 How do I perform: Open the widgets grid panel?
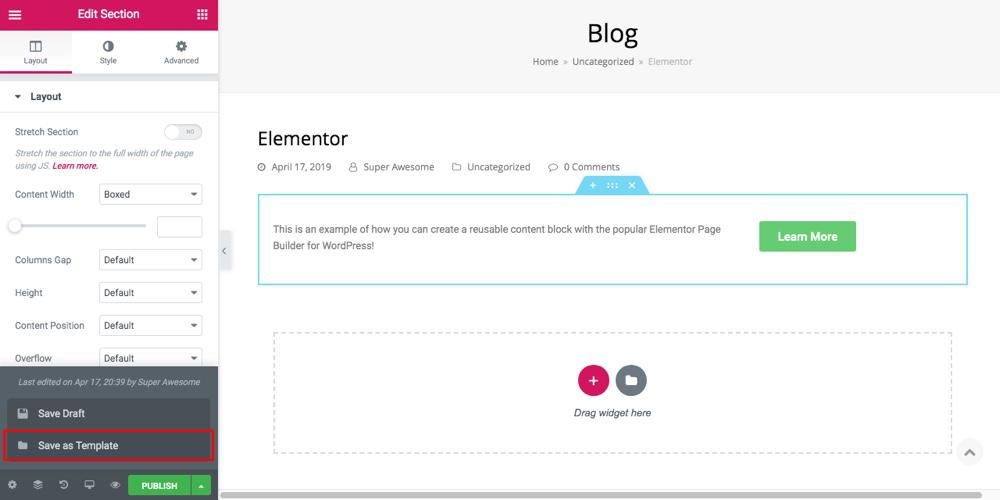pos(202,15)
